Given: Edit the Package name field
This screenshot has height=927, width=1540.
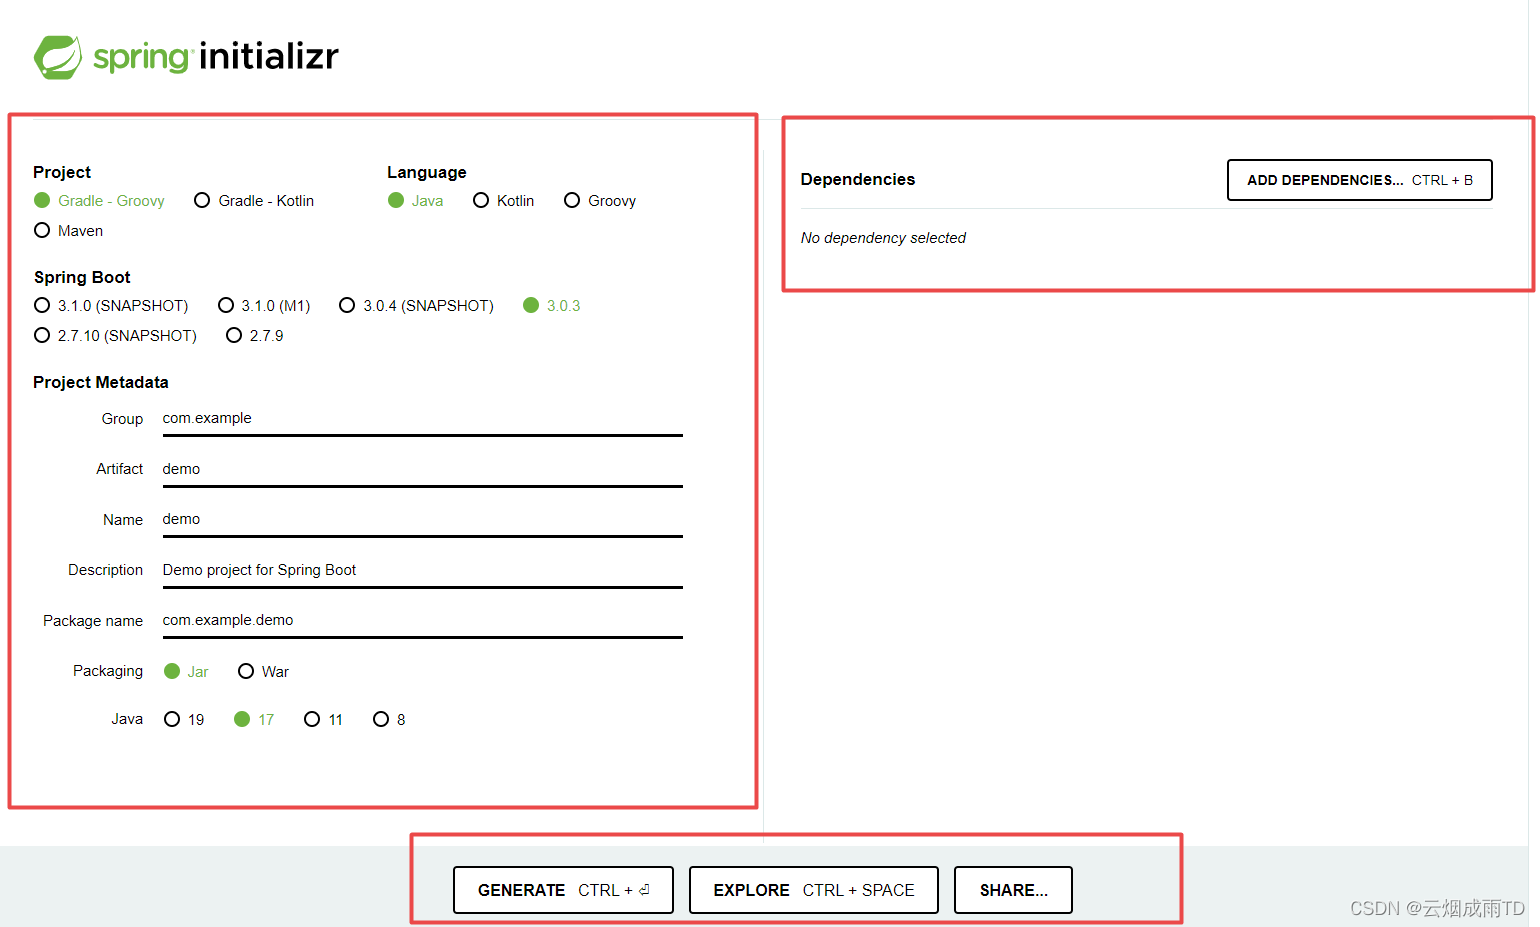Looking at the screenshot, I should tap(422, 621).
